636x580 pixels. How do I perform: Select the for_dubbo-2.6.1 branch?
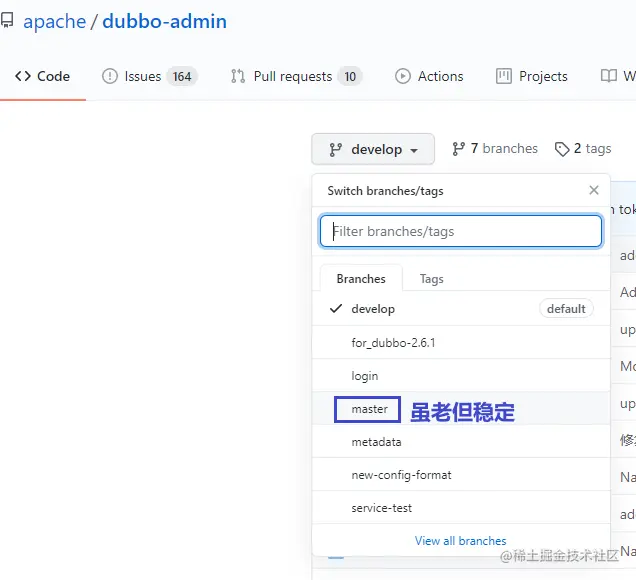(461, 343)
